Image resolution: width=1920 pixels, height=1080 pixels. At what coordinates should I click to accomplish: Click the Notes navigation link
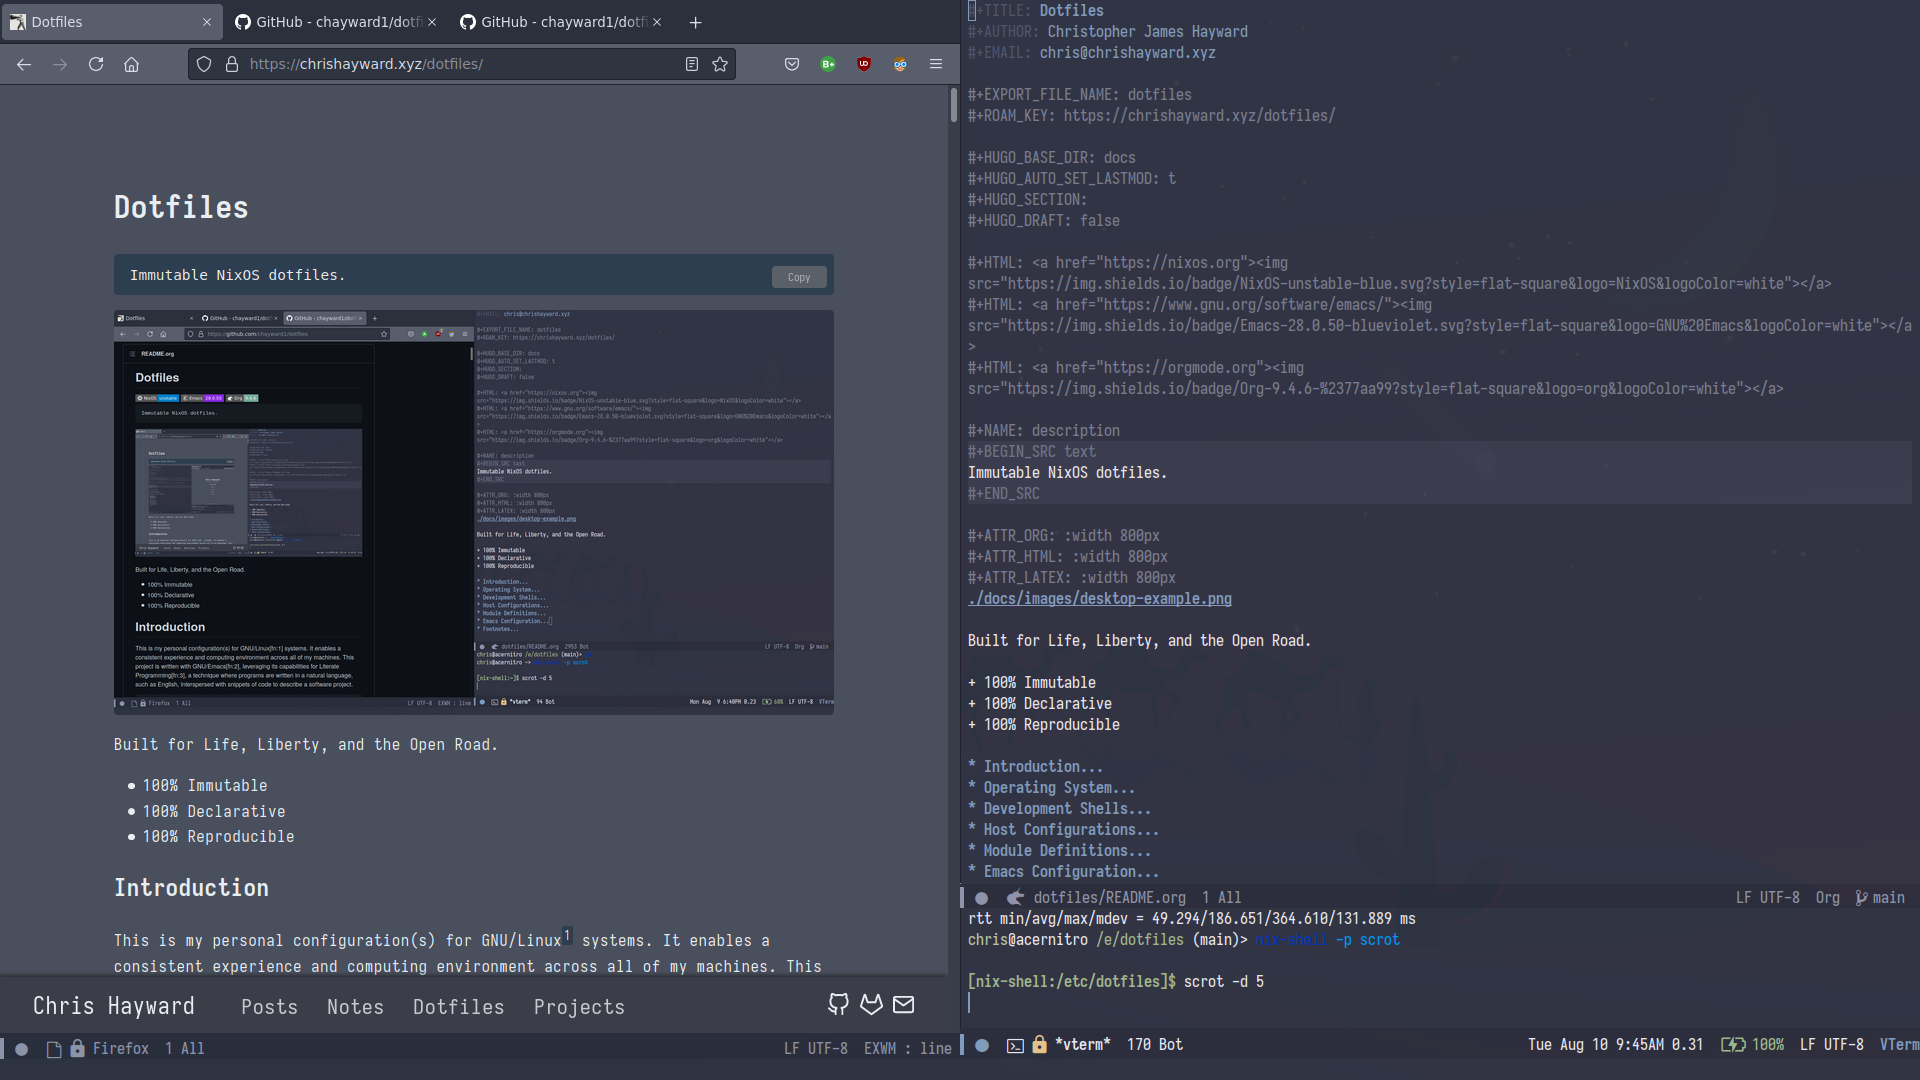click(356, 1006)
